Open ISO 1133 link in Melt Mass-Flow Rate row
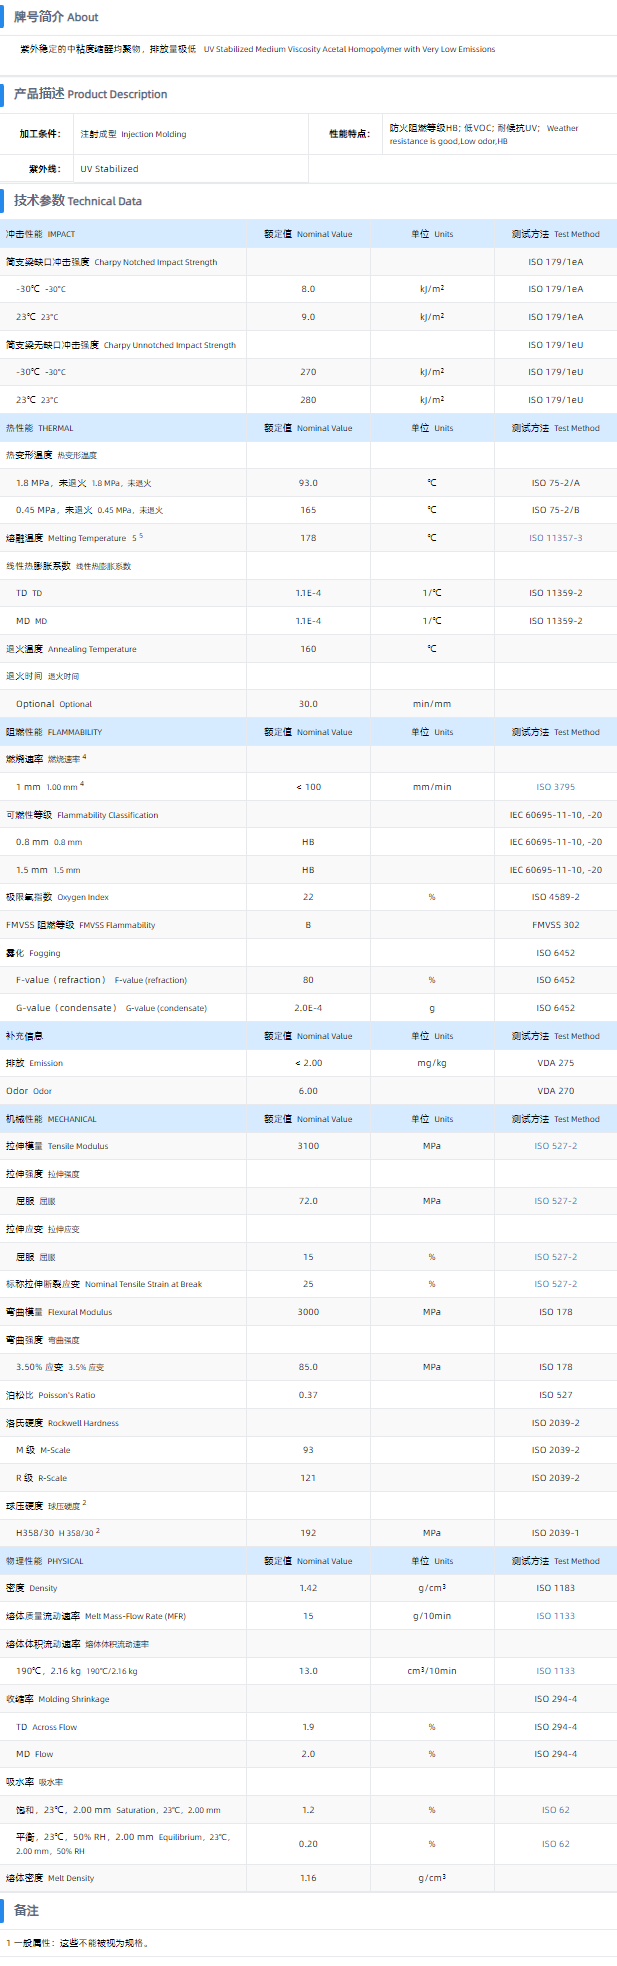The height and width of the screenshot is (1966, 617). pos(555,1616)
